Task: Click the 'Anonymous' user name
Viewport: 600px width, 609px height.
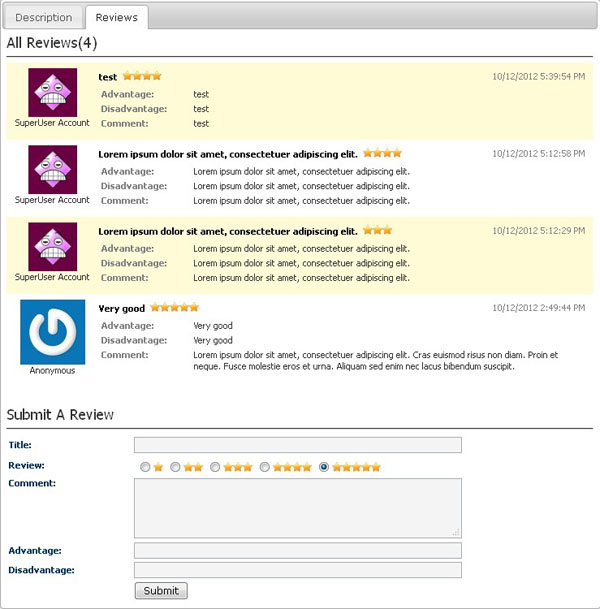Action: coord(52,371)
